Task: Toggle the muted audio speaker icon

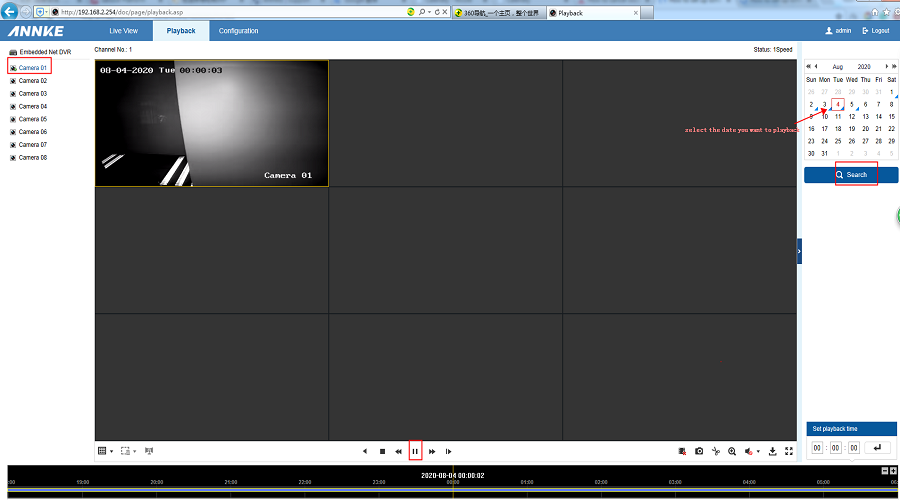Action: pyautogui.click(x=748, y=451)
